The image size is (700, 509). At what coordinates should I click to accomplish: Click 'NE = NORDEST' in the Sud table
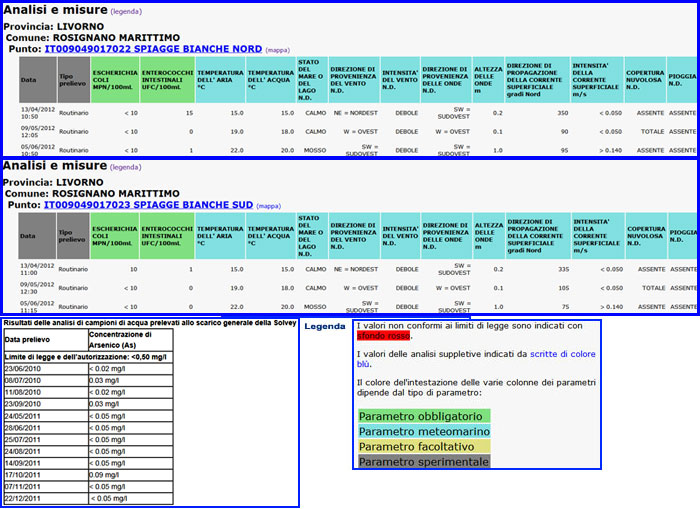(x=356, y=269)
